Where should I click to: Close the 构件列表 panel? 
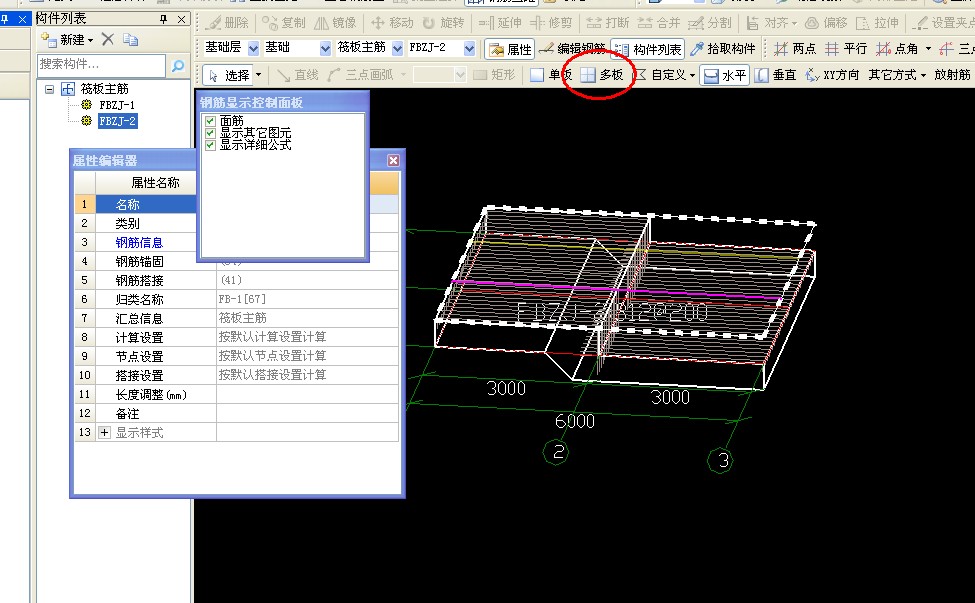click(x=181, y=19)
